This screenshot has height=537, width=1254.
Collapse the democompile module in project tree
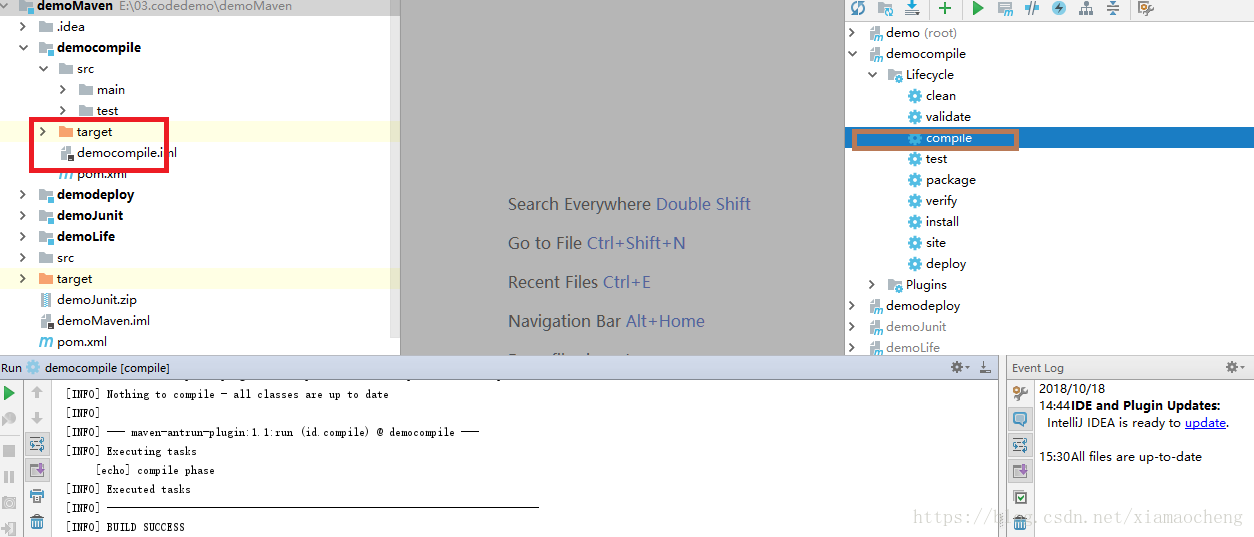(x=23, y=48)
